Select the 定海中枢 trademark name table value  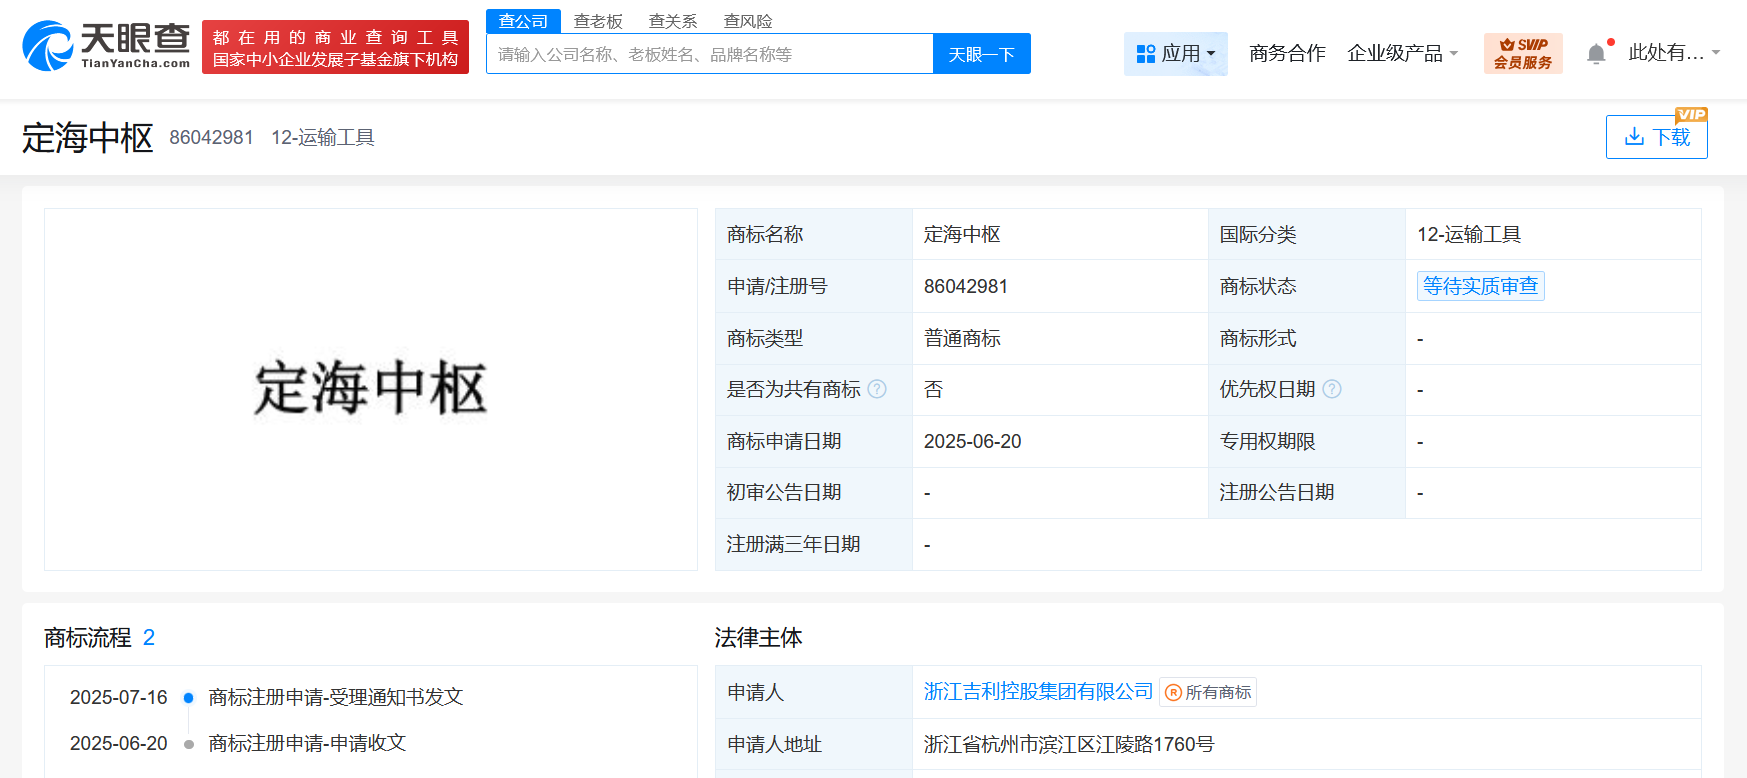coord(962,234)
